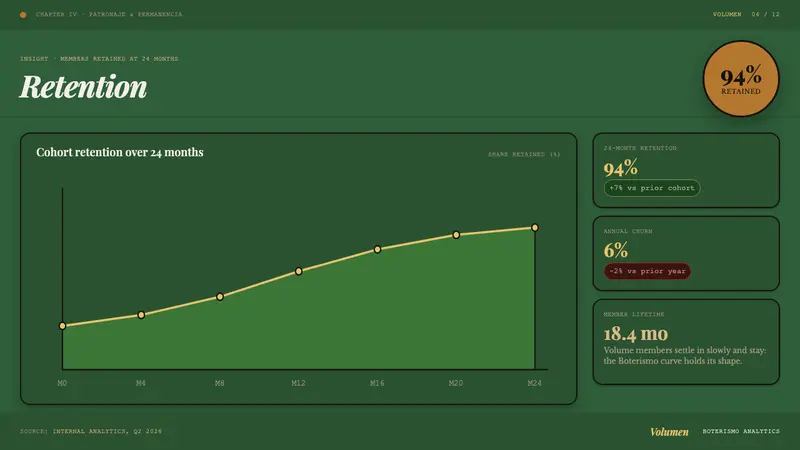Click the 'ANNUAL CHURN' card label
This screenshot has height=450, width=800.
click(628, 231)
